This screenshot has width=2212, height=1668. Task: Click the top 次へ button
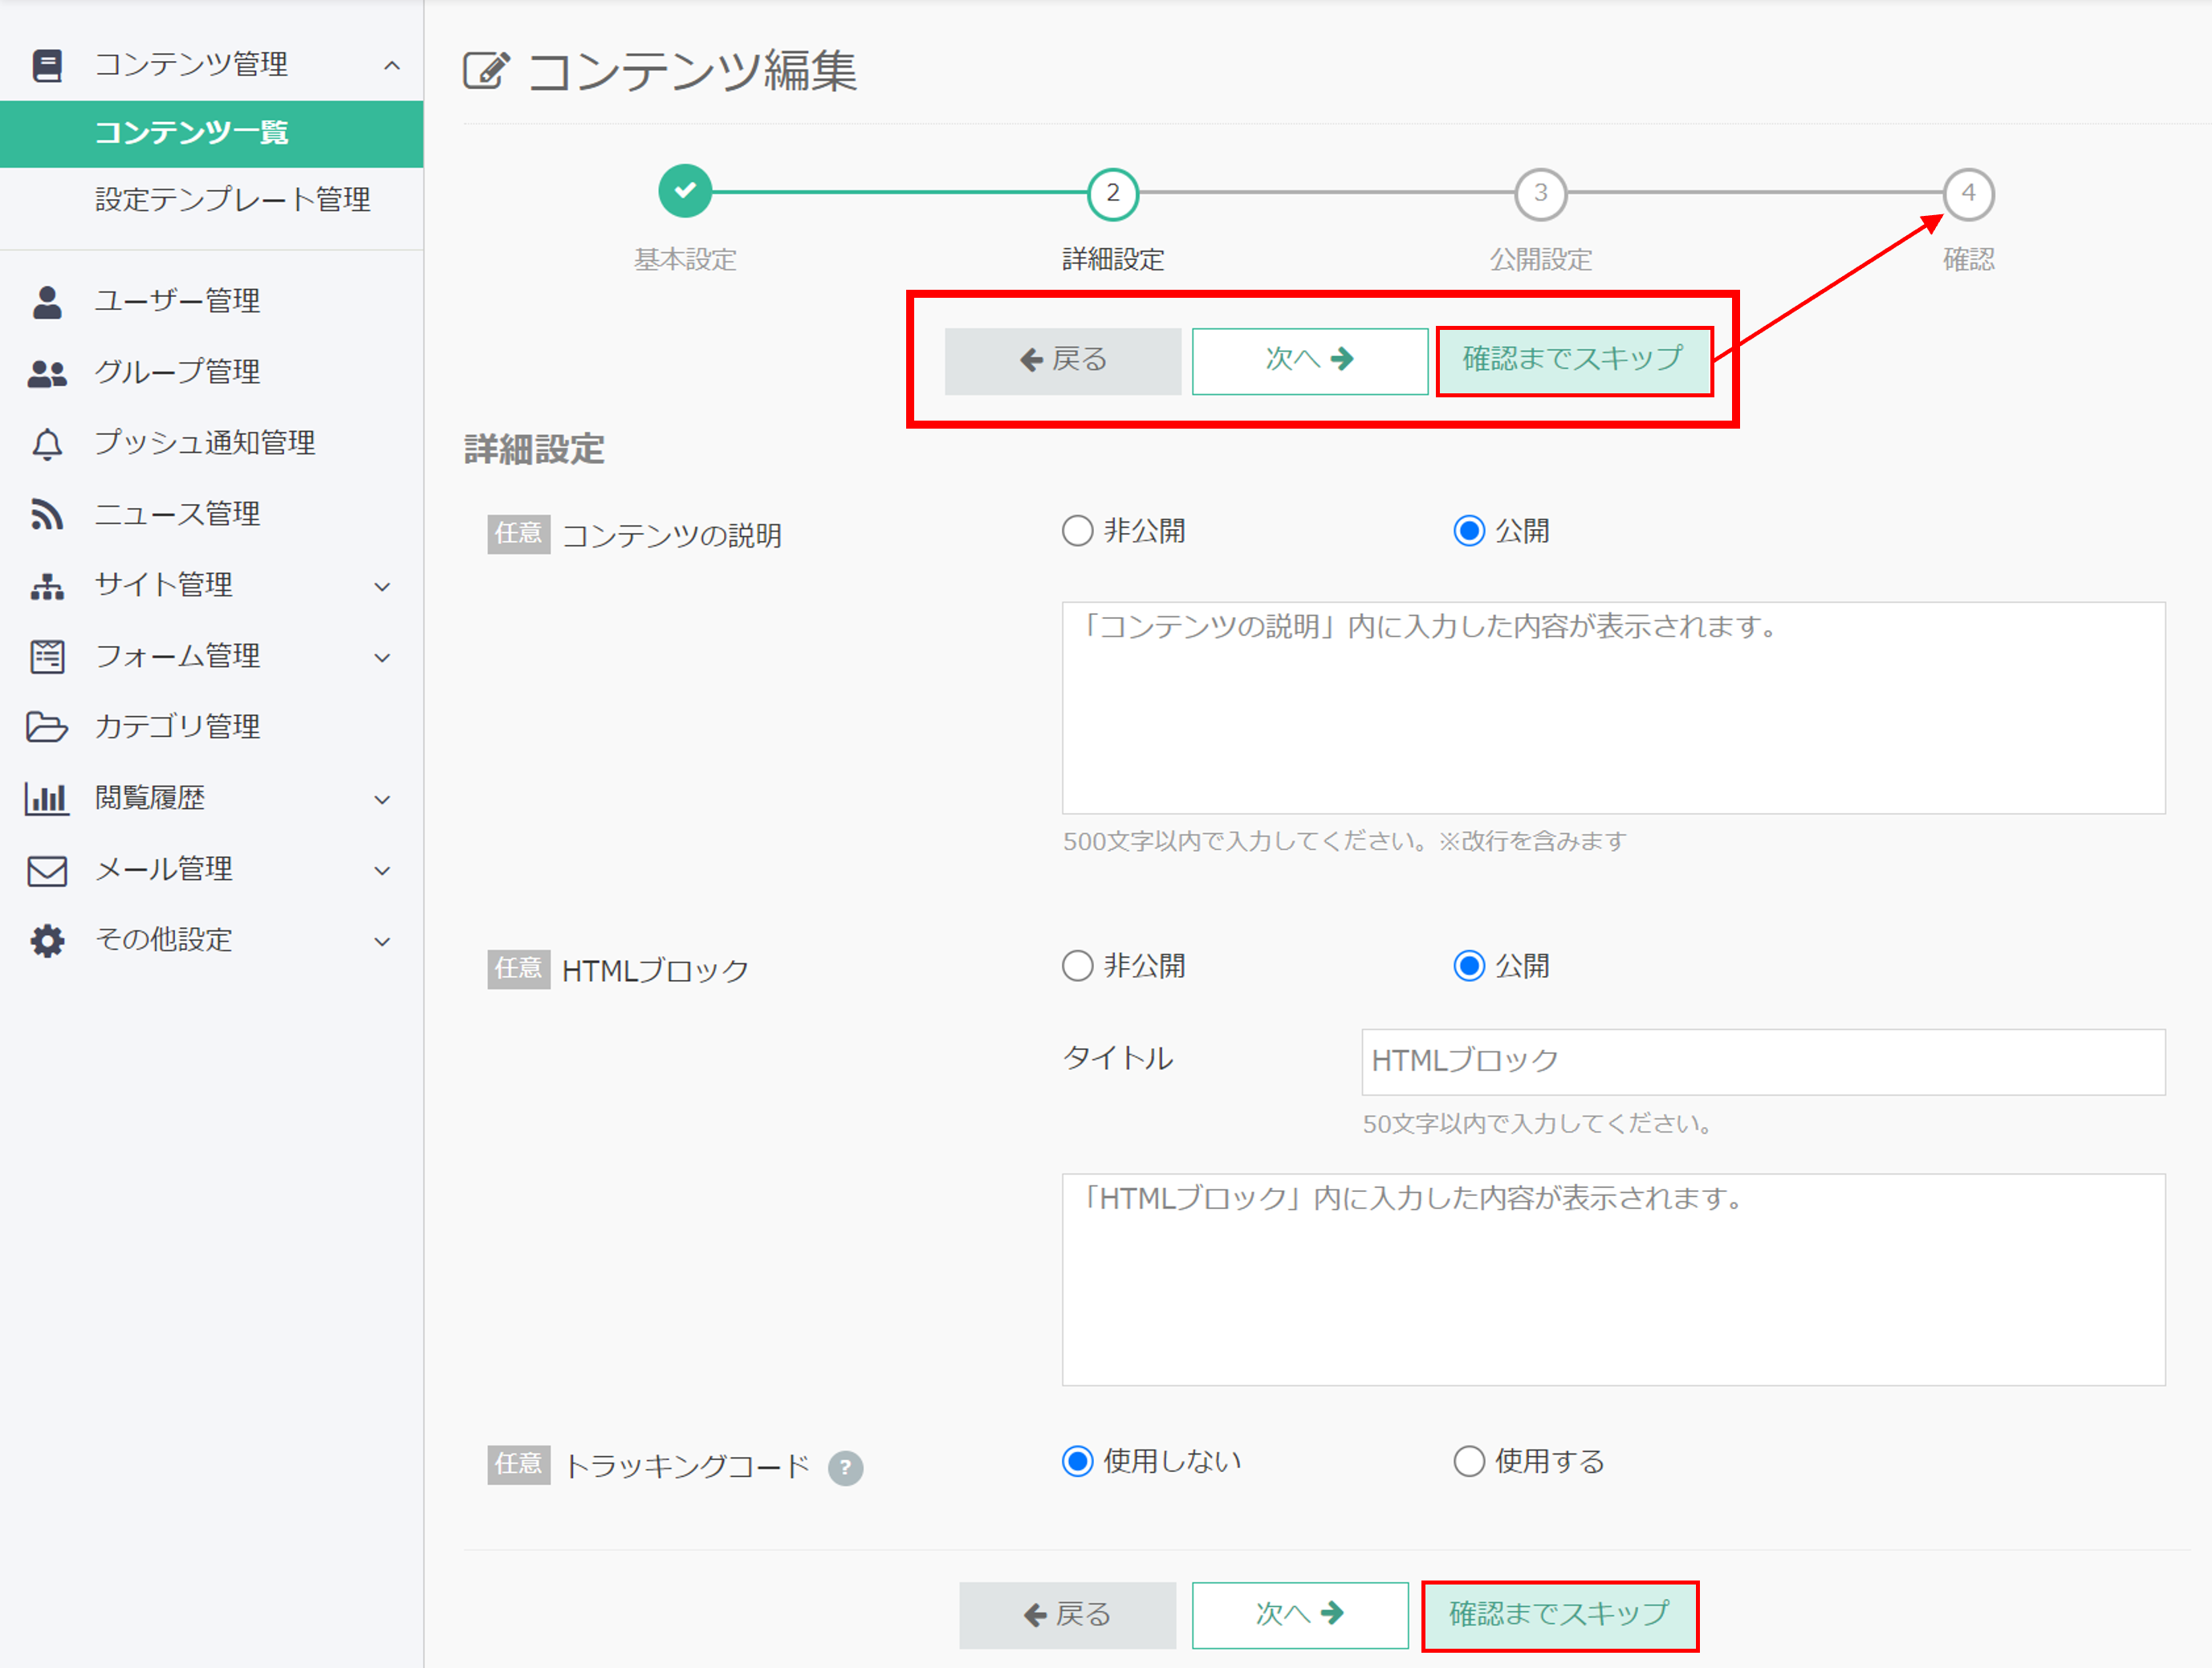pos(1309,361)
